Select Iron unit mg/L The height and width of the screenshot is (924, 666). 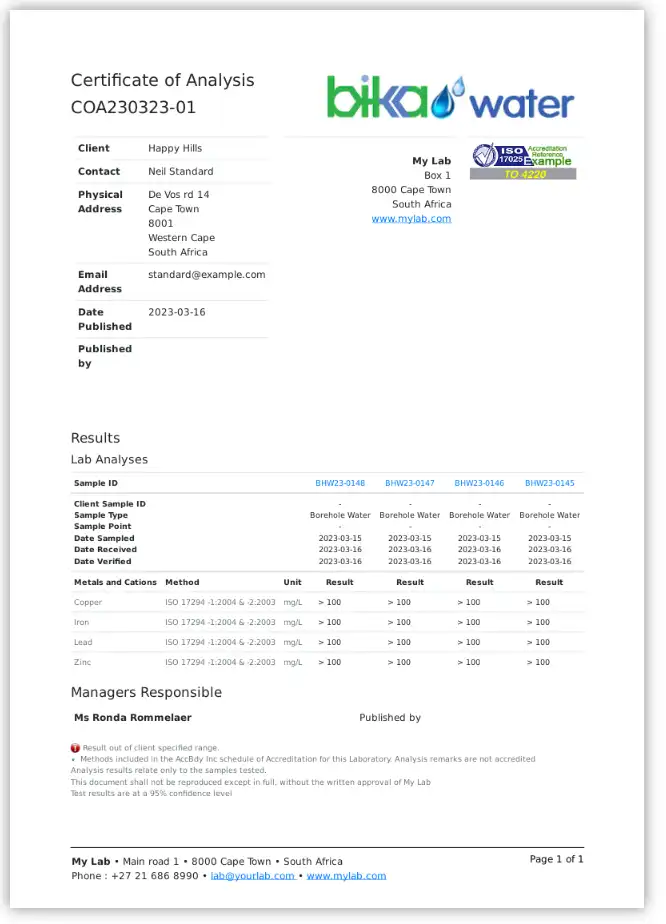(293, 622)
